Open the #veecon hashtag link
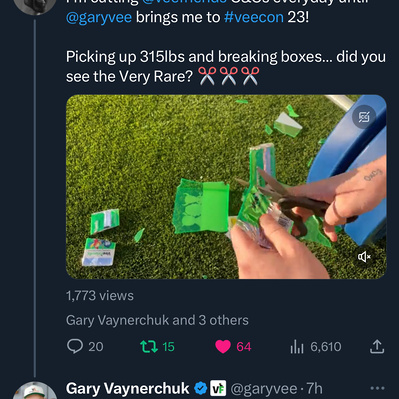399x399 pixels. (x=254, y=17)
